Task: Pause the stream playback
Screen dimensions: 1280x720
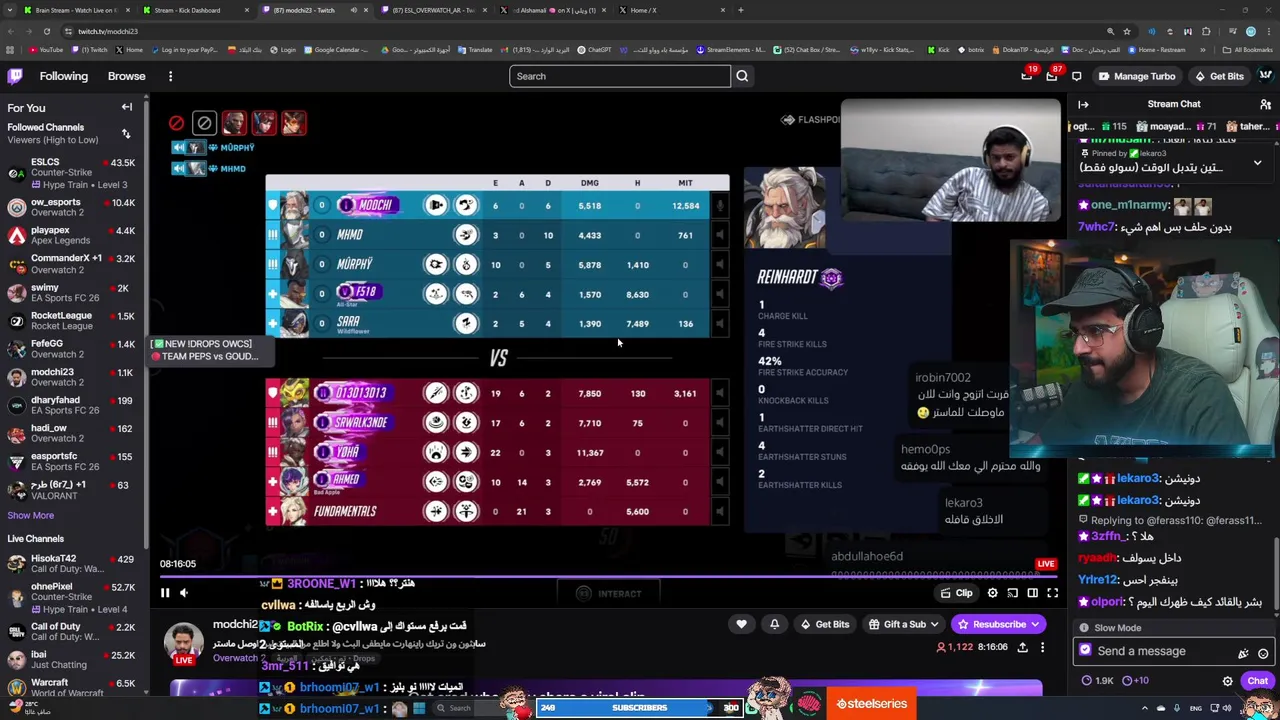Action: 165,593
